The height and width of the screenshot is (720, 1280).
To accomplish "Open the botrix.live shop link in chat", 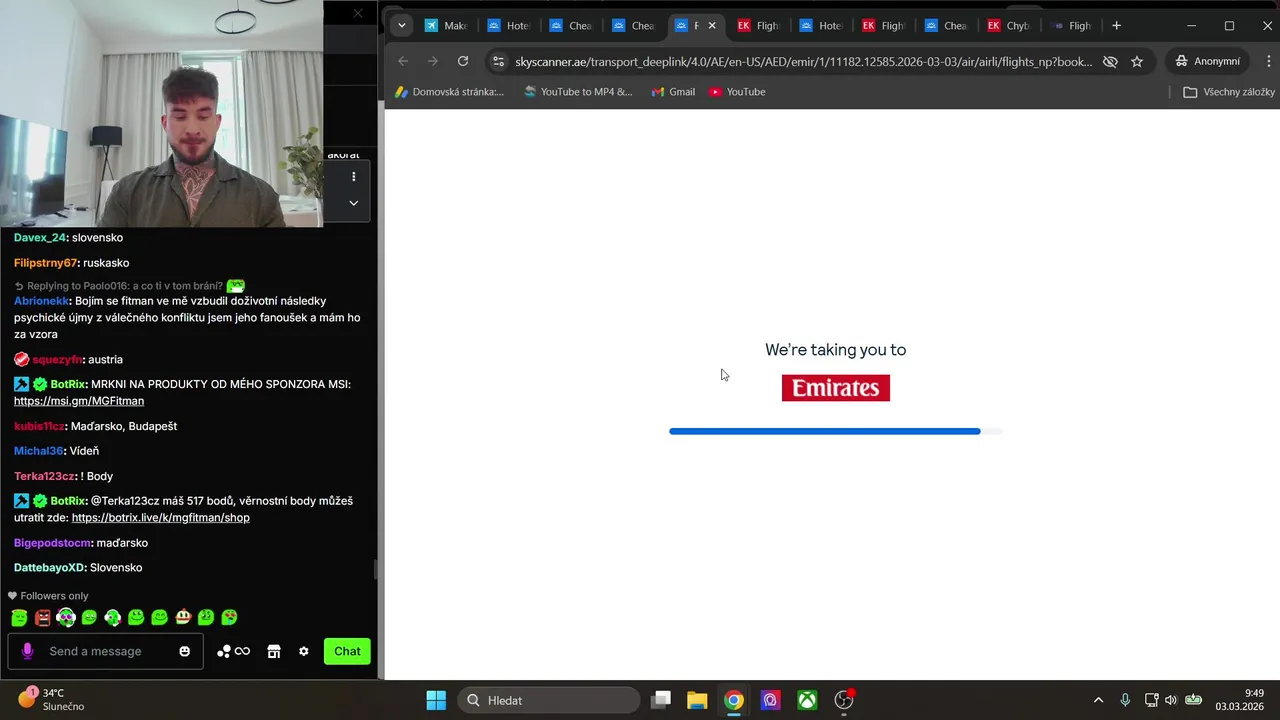I will [161, 518].
